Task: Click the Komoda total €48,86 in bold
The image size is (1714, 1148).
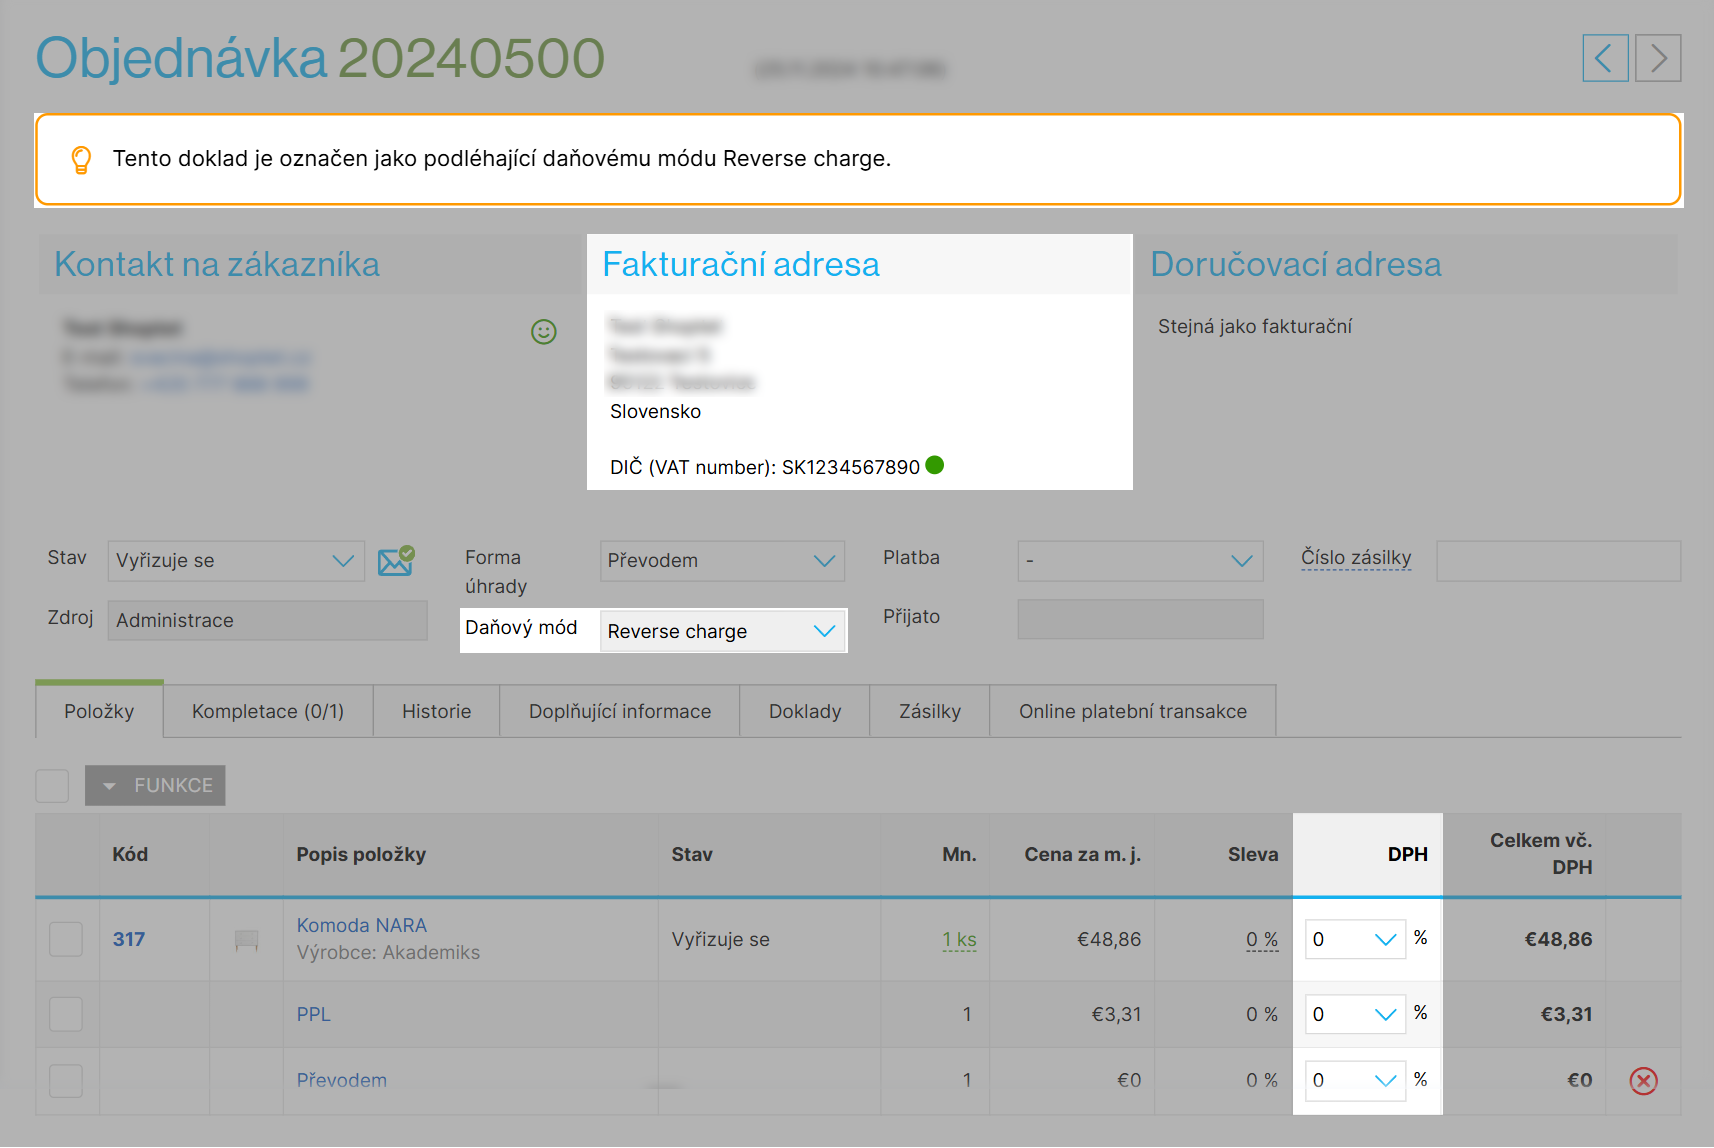Action: (x=1558, y=939)
